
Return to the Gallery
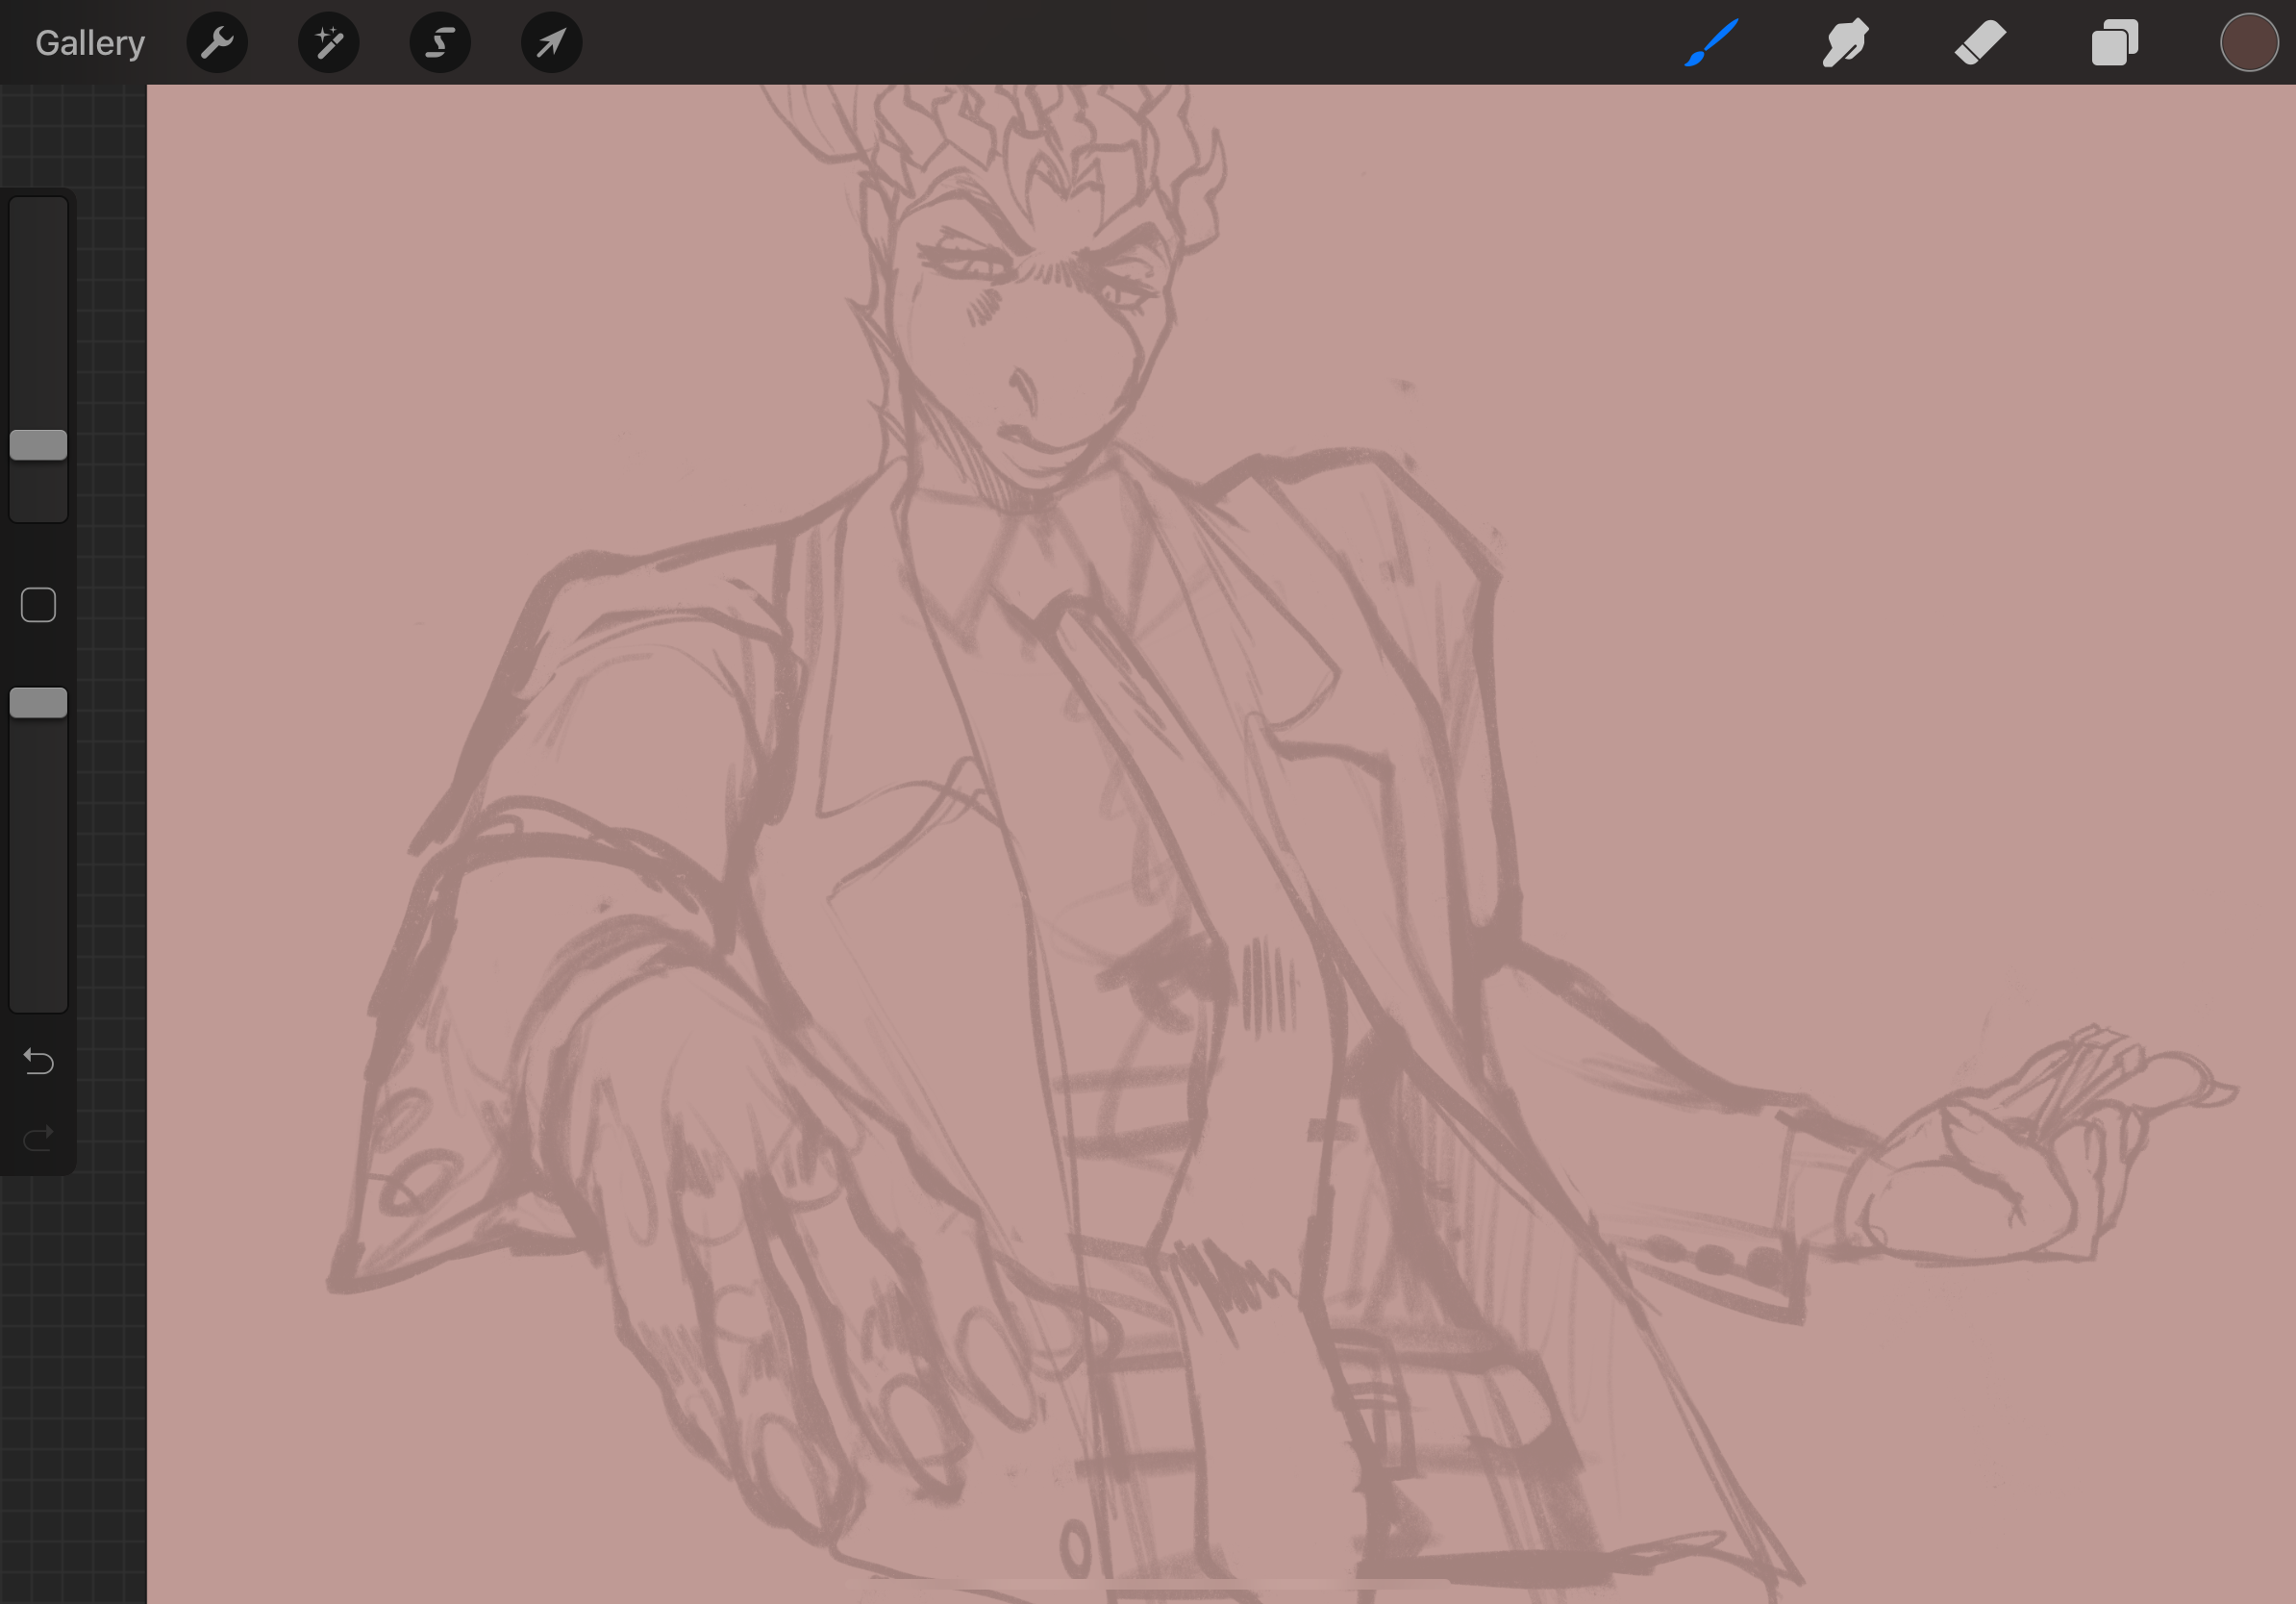pos(90,43)
